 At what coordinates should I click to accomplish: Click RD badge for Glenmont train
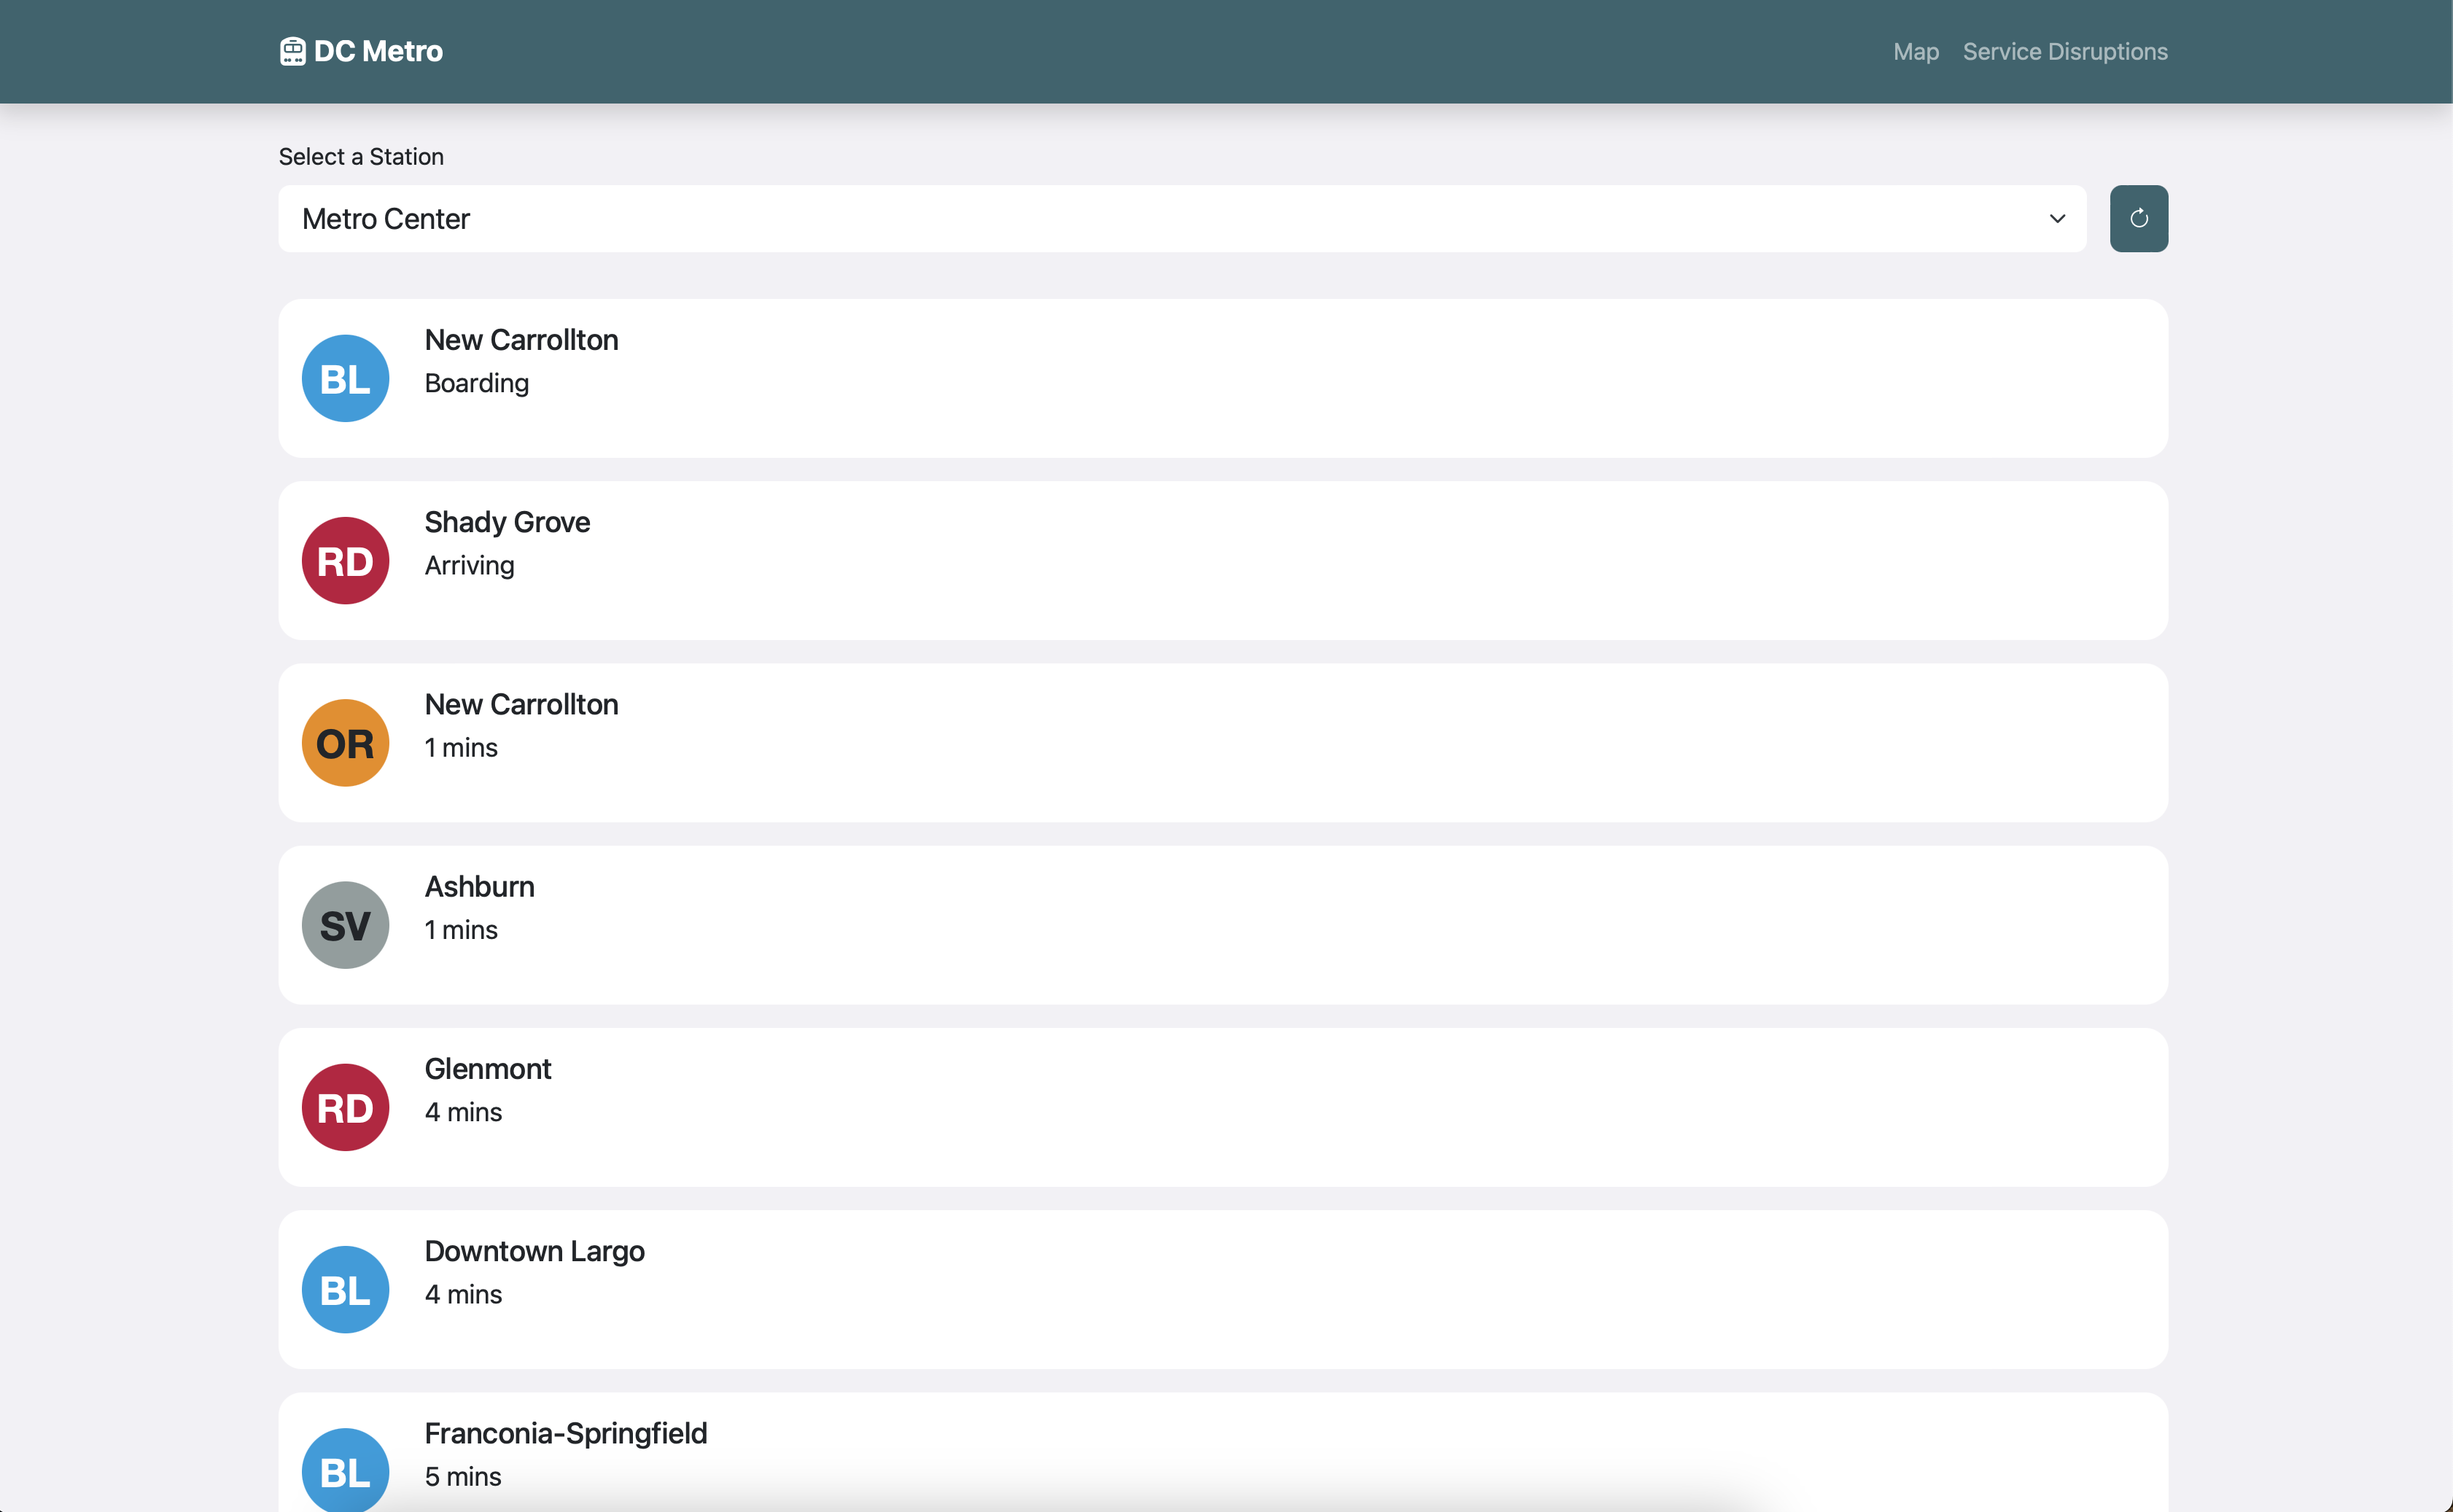click(x=345, y=1107)
